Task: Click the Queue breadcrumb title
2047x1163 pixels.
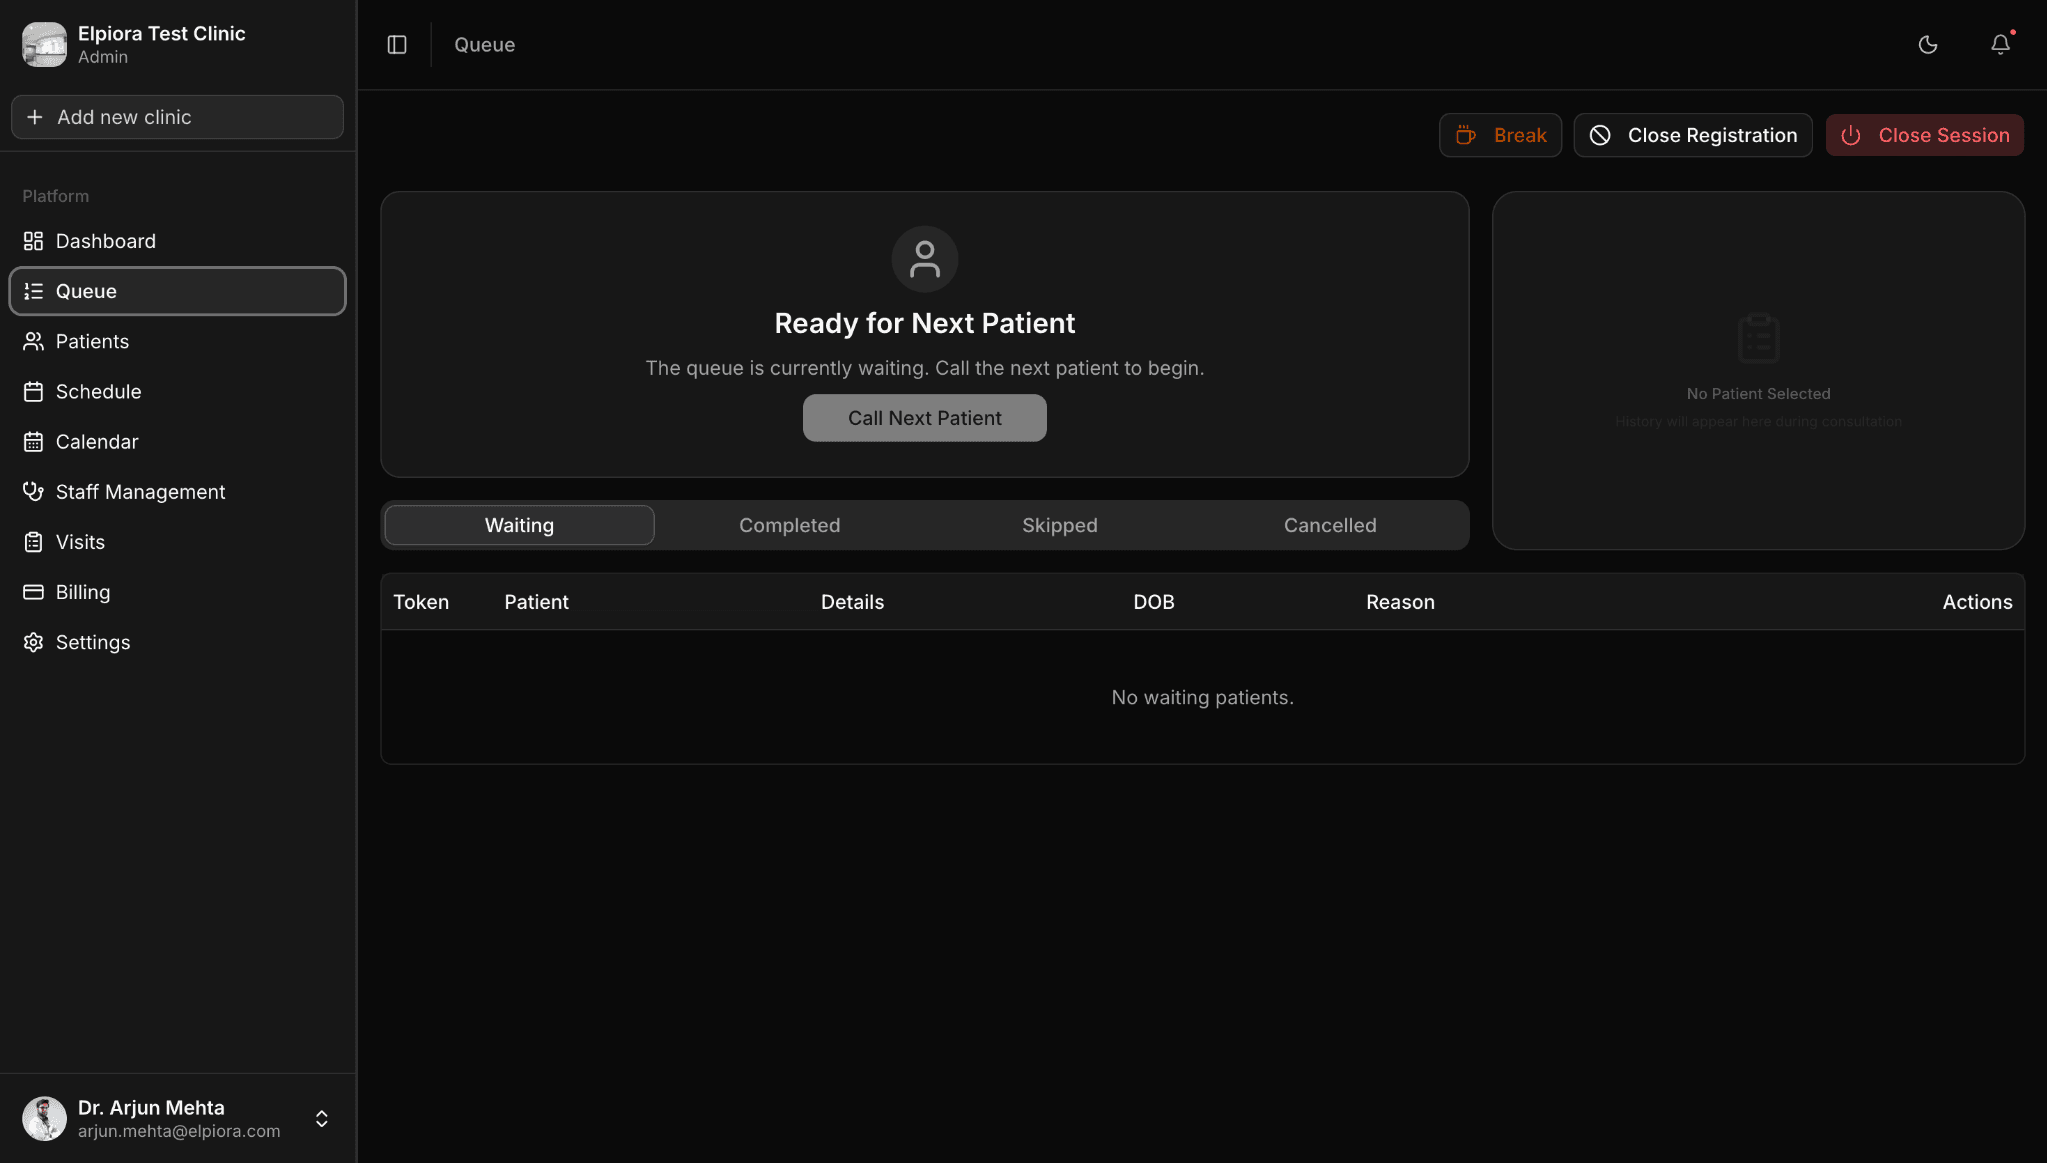Action: pos(484,45)
